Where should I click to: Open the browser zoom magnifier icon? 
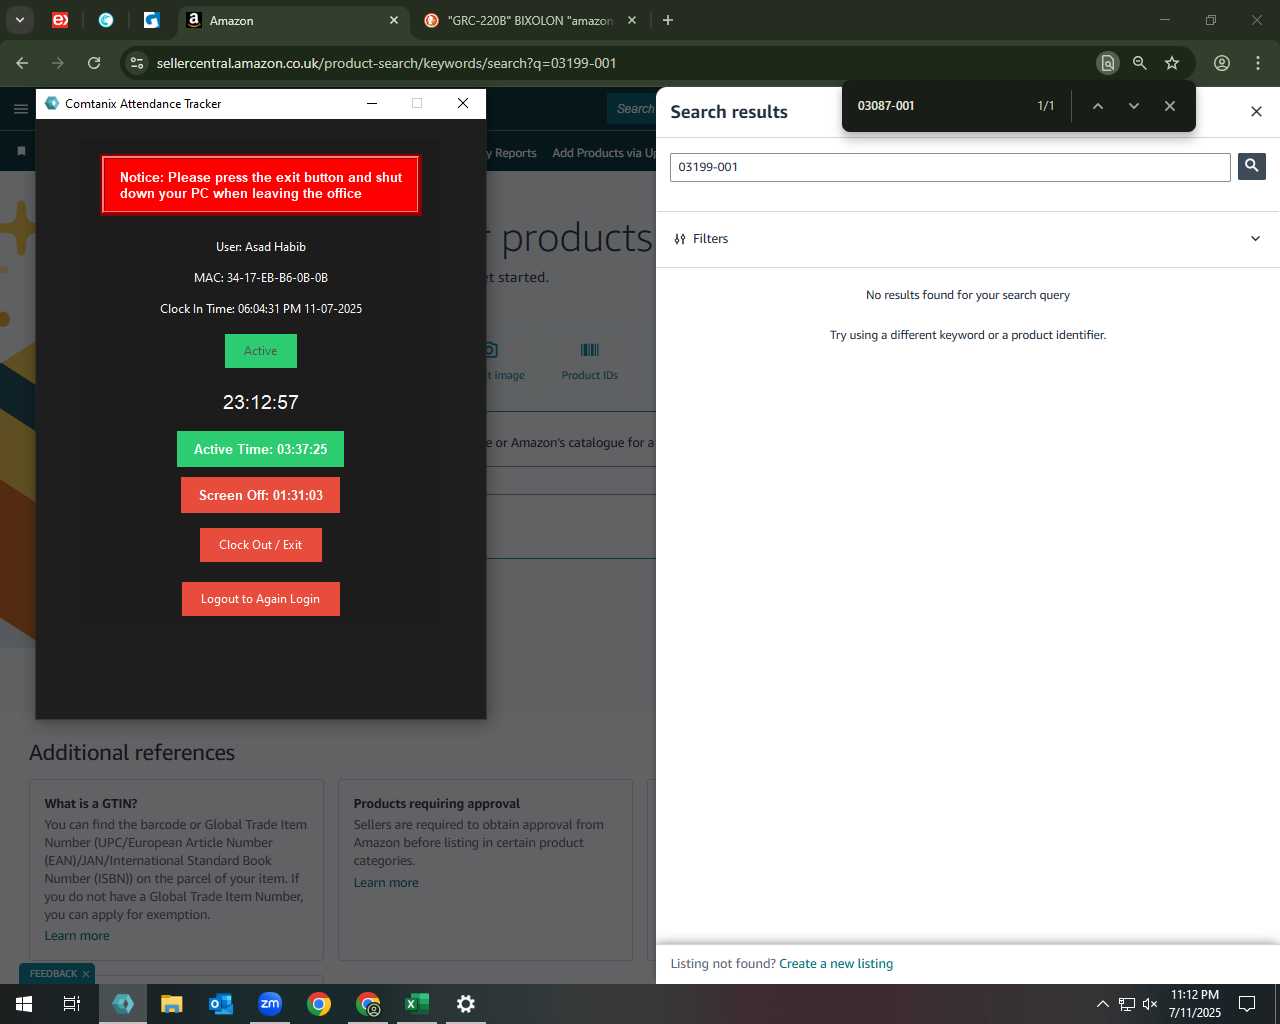pyautogui.click(x=1139, y=63)
